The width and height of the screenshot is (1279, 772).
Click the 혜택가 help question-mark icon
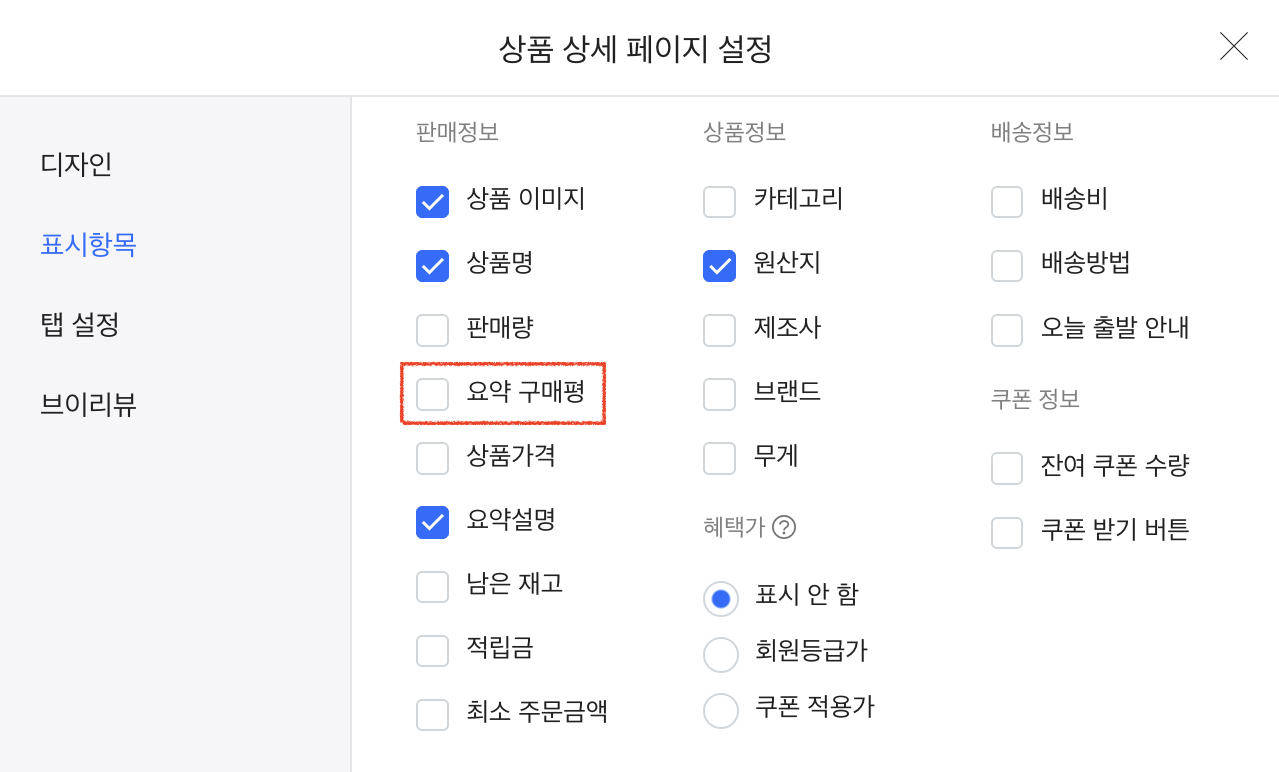pyautogui.click(x=784, y=527)
